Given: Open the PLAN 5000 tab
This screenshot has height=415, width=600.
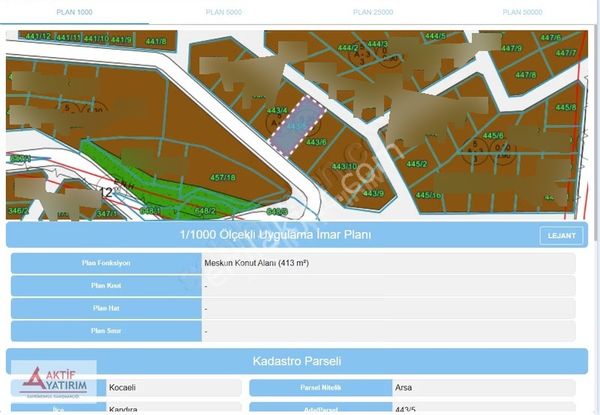Looking at the screenshot, I should point(225,12).
